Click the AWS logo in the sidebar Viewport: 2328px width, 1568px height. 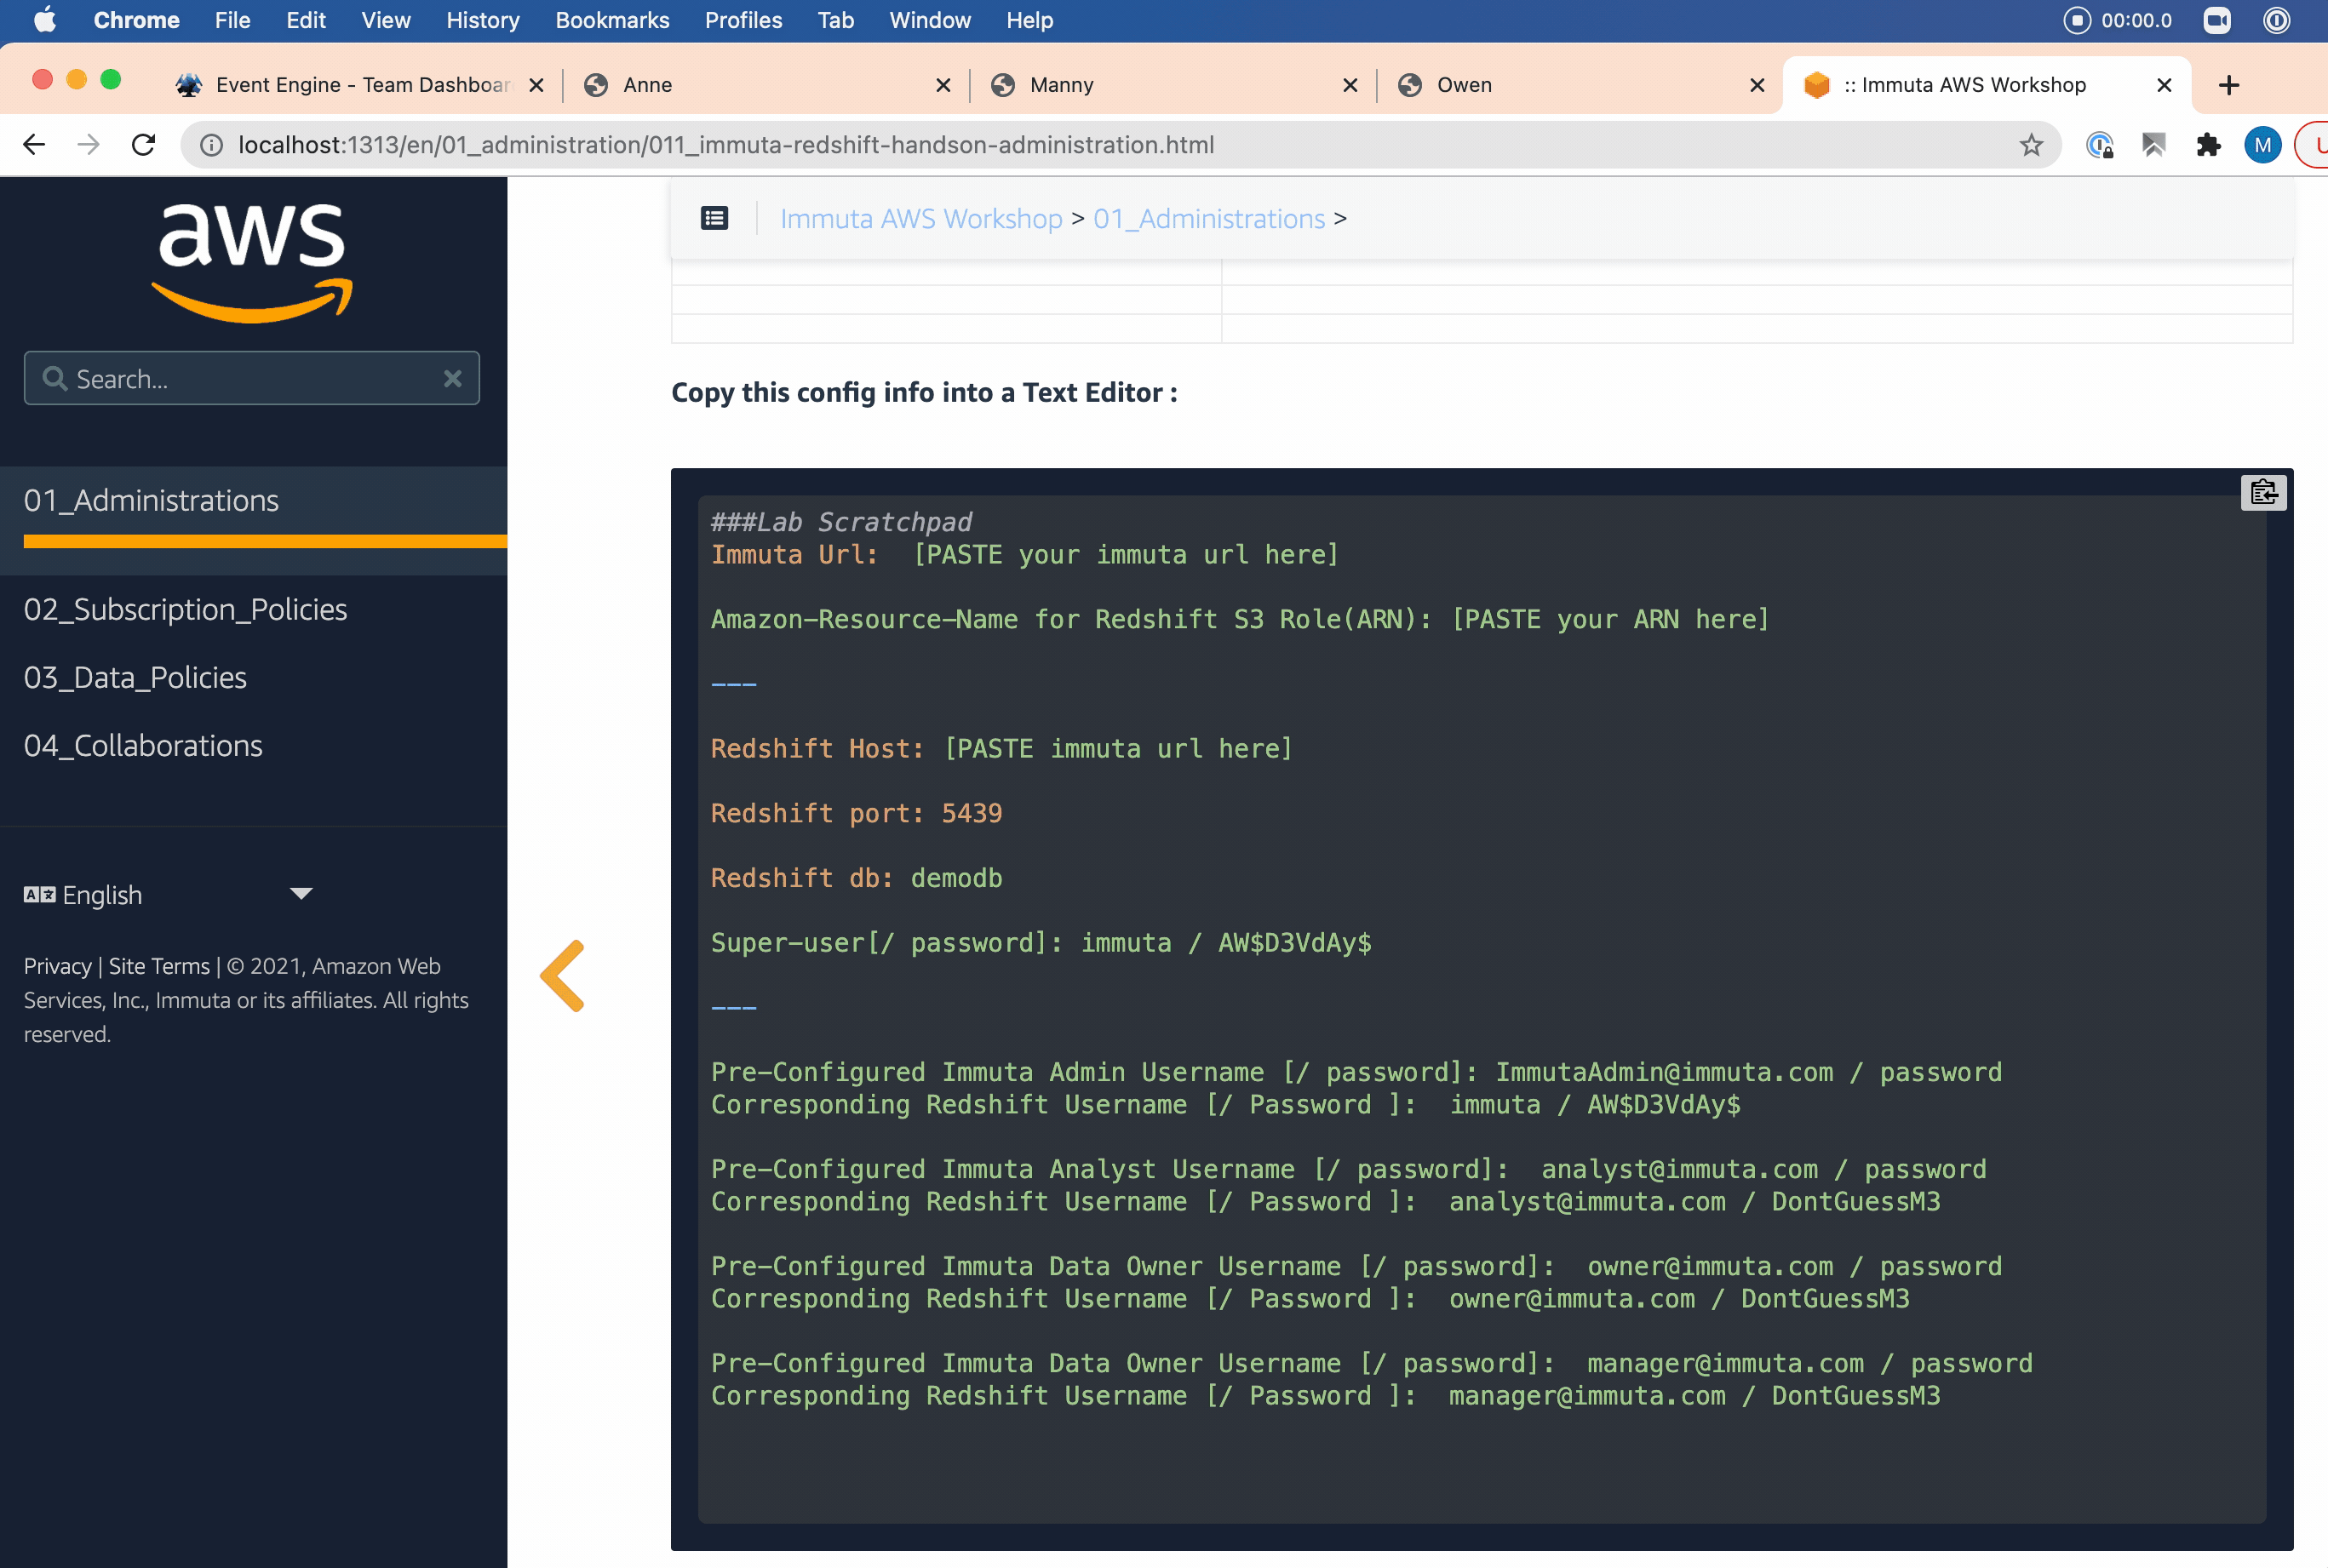(252, 263)
